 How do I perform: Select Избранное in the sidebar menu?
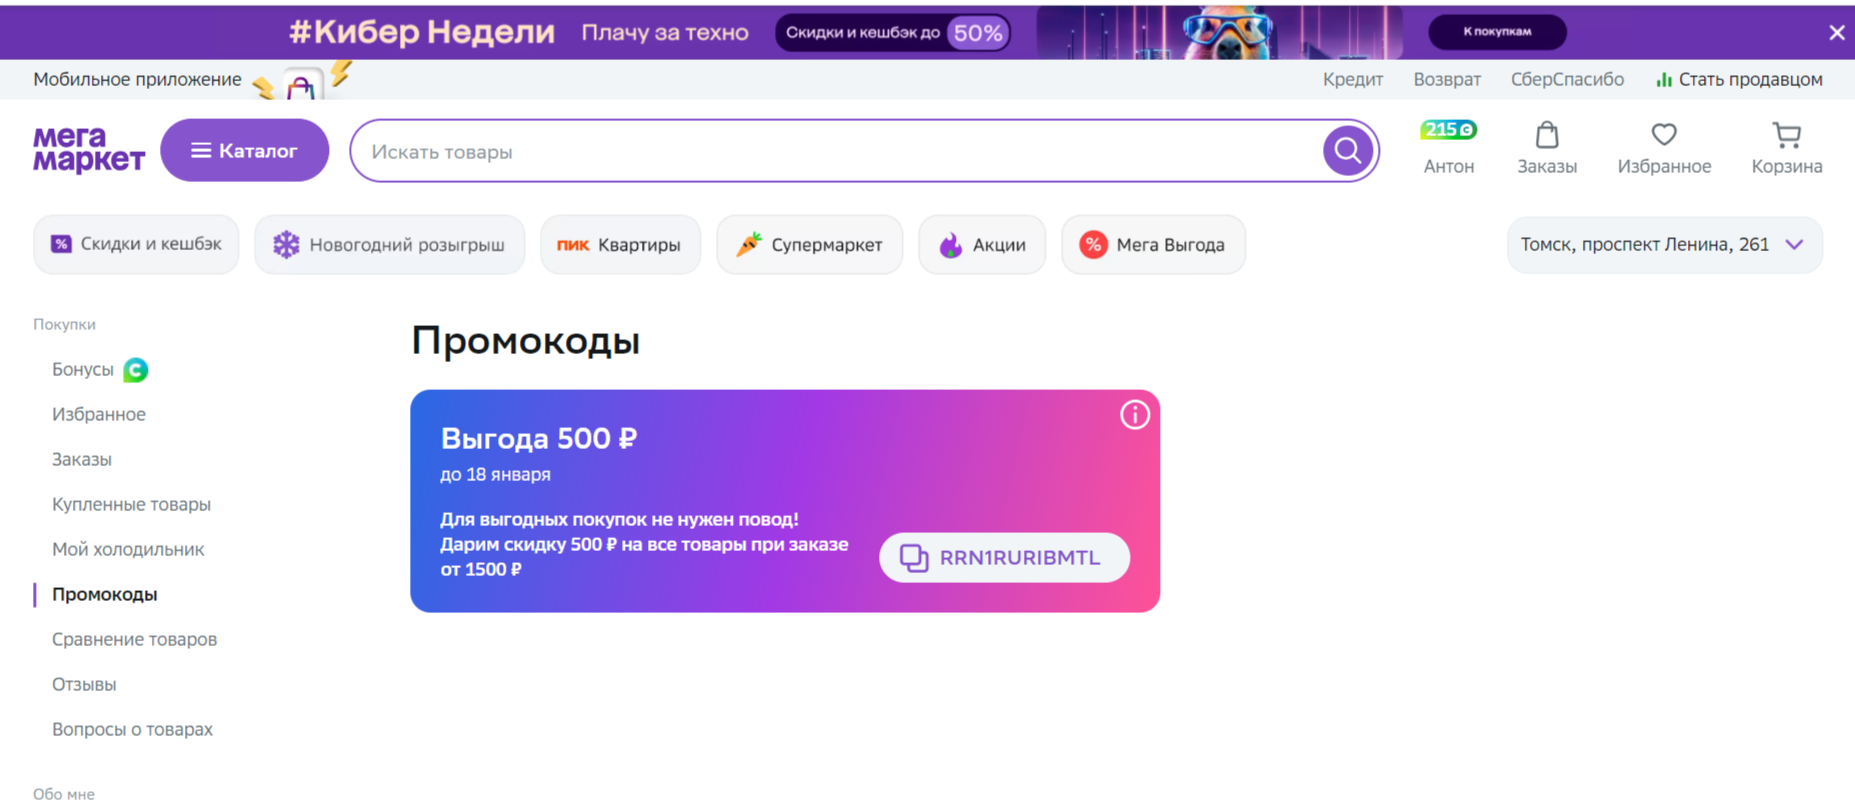(99, 414)
